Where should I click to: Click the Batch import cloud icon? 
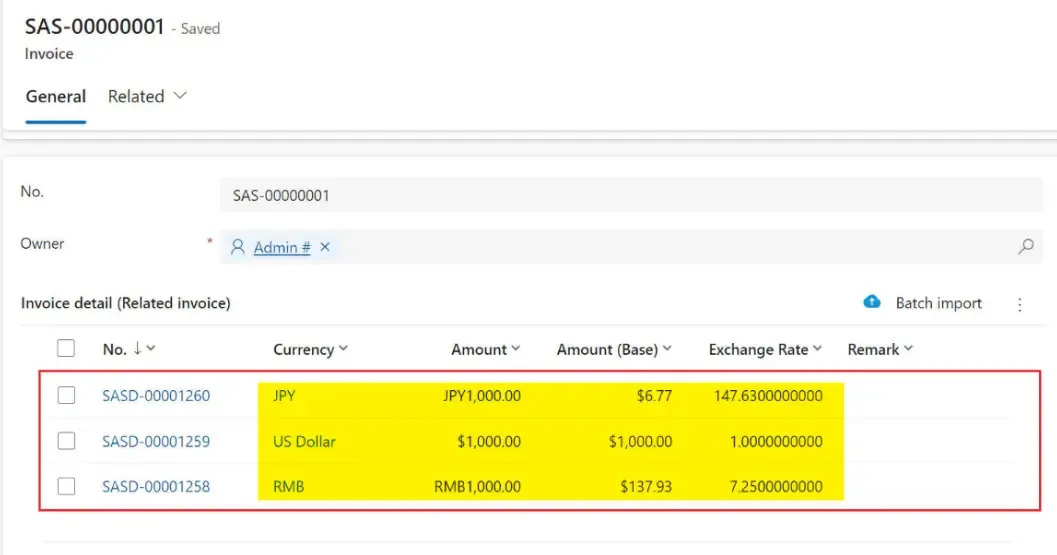click(x=872, y=302)
